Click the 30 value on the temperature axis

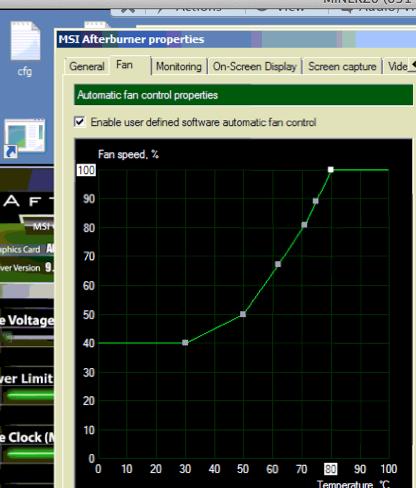(x=185, y=469)
